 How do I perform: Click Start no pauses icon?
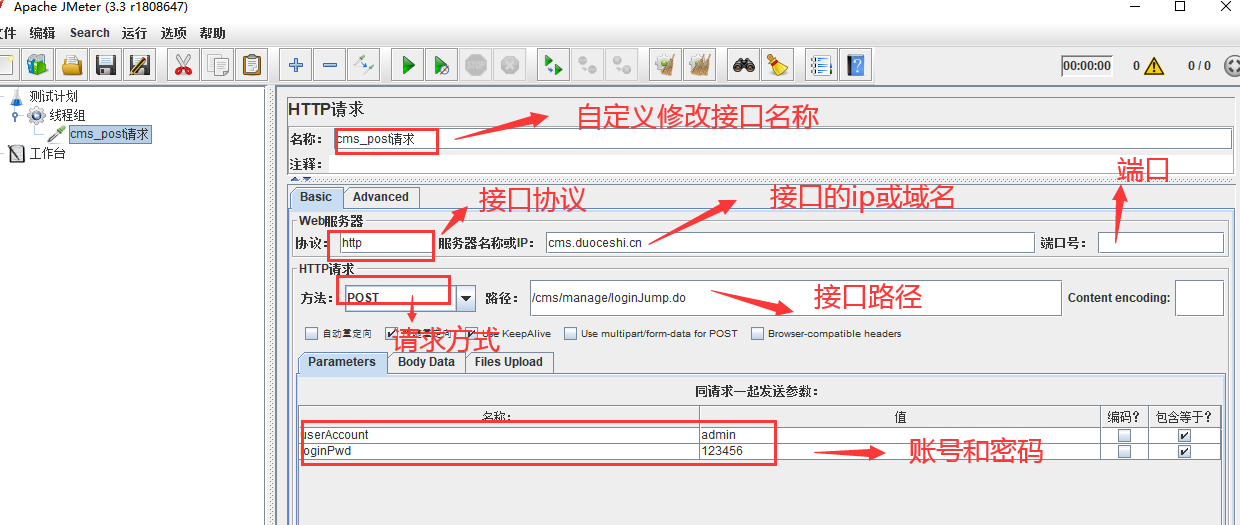coord(441,66)
